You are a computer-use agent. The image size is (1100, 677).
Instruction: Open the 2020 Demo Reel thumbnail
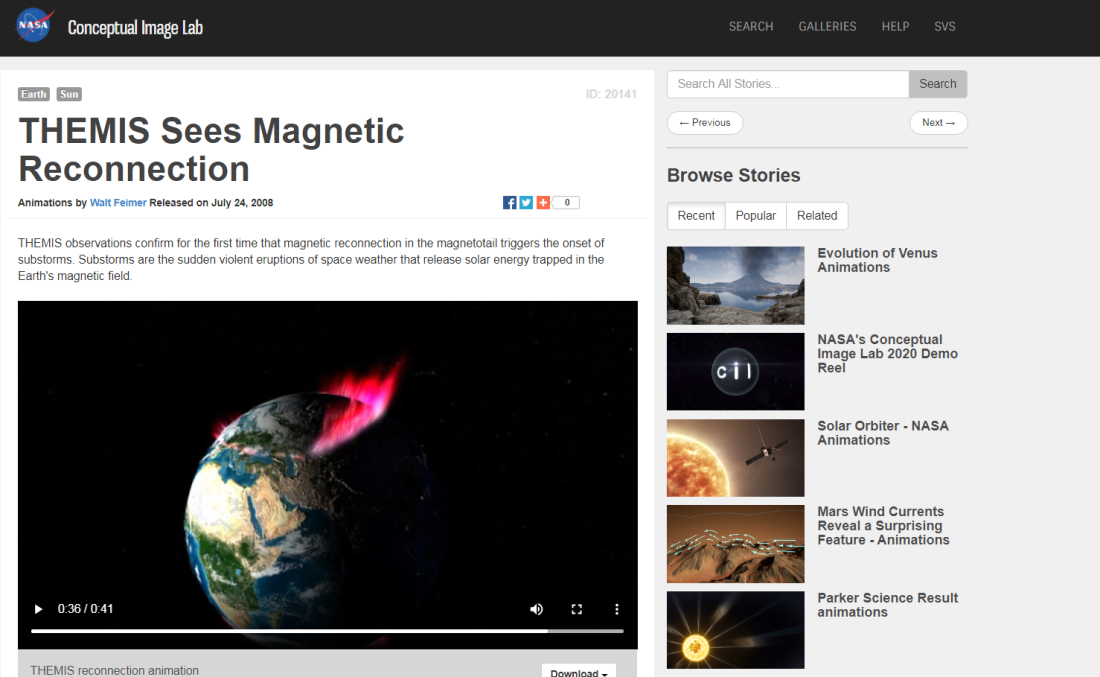click(x=735, y=371)
